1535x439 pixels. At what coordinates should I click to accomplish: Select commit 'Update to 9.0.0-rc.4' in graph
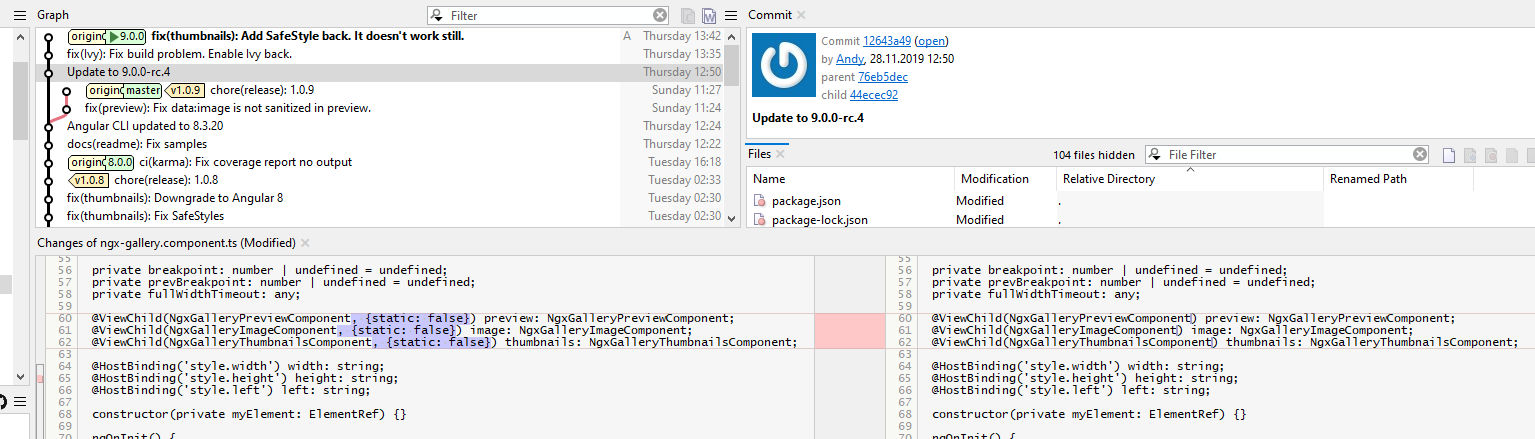pyautogui.click(x=380, y=71)
